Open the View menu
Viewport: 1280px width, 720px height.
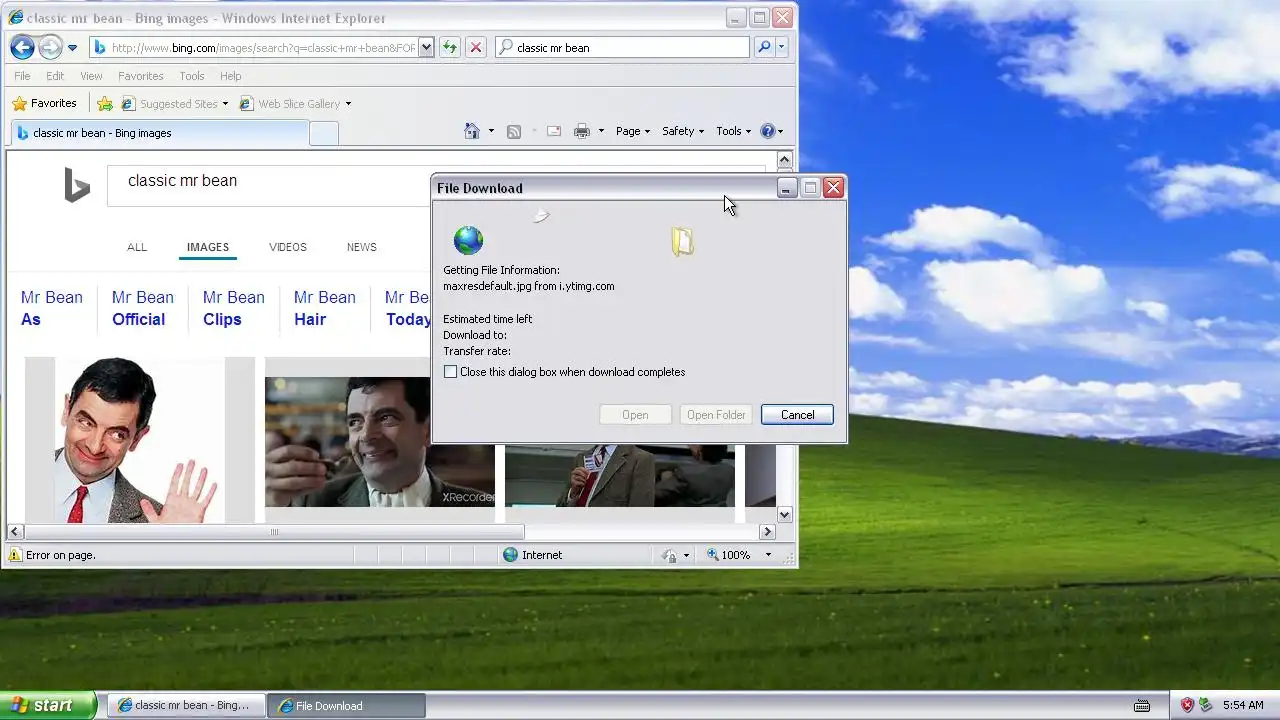coord(91,76)
